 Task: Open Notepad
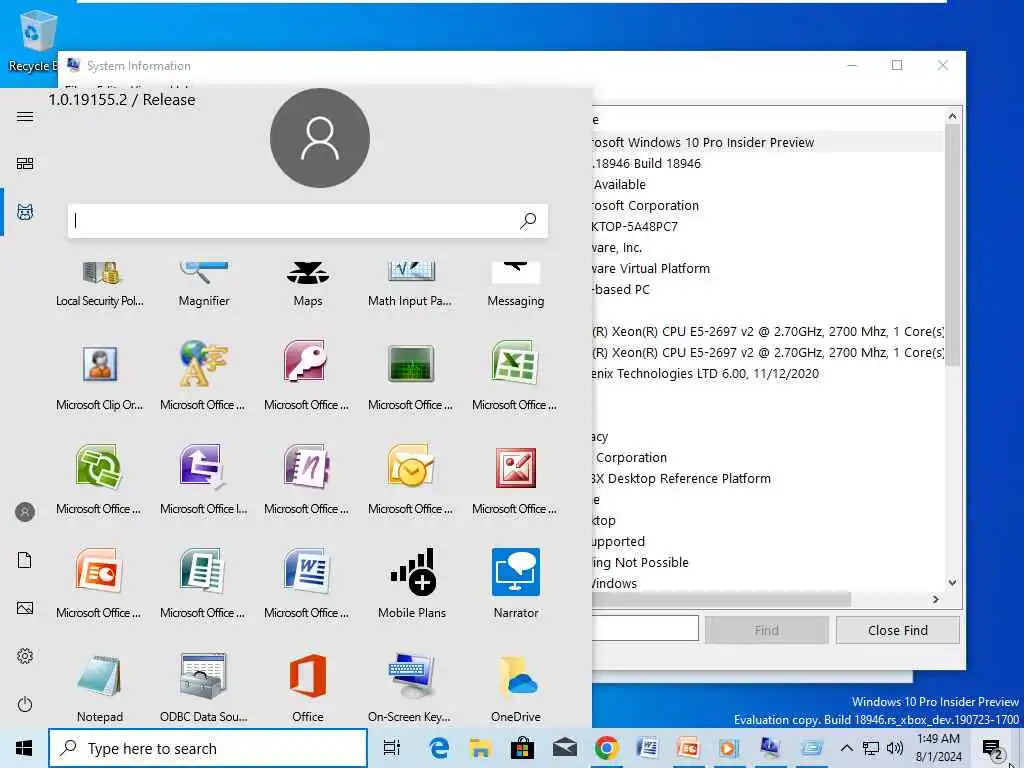tap(100, 688)
